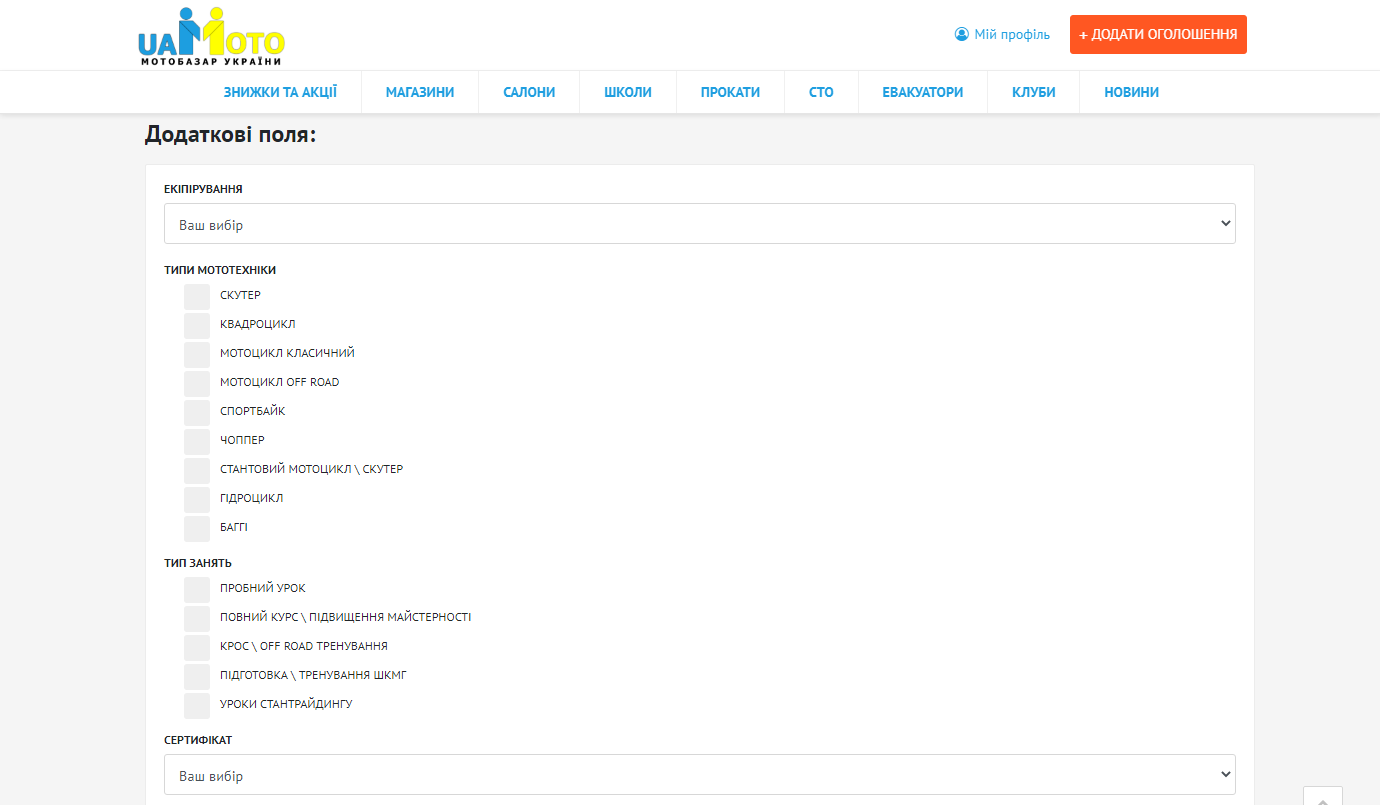Check Повний курс \ підвищення майстерності checkbox

point(197,618)
